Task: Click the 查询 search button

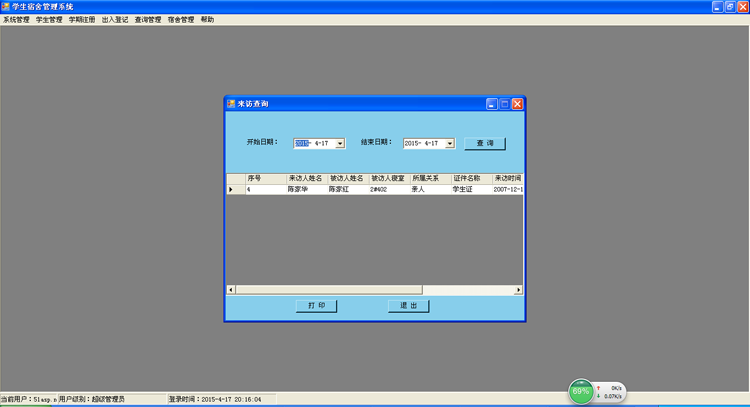Action: click(484, 143)
